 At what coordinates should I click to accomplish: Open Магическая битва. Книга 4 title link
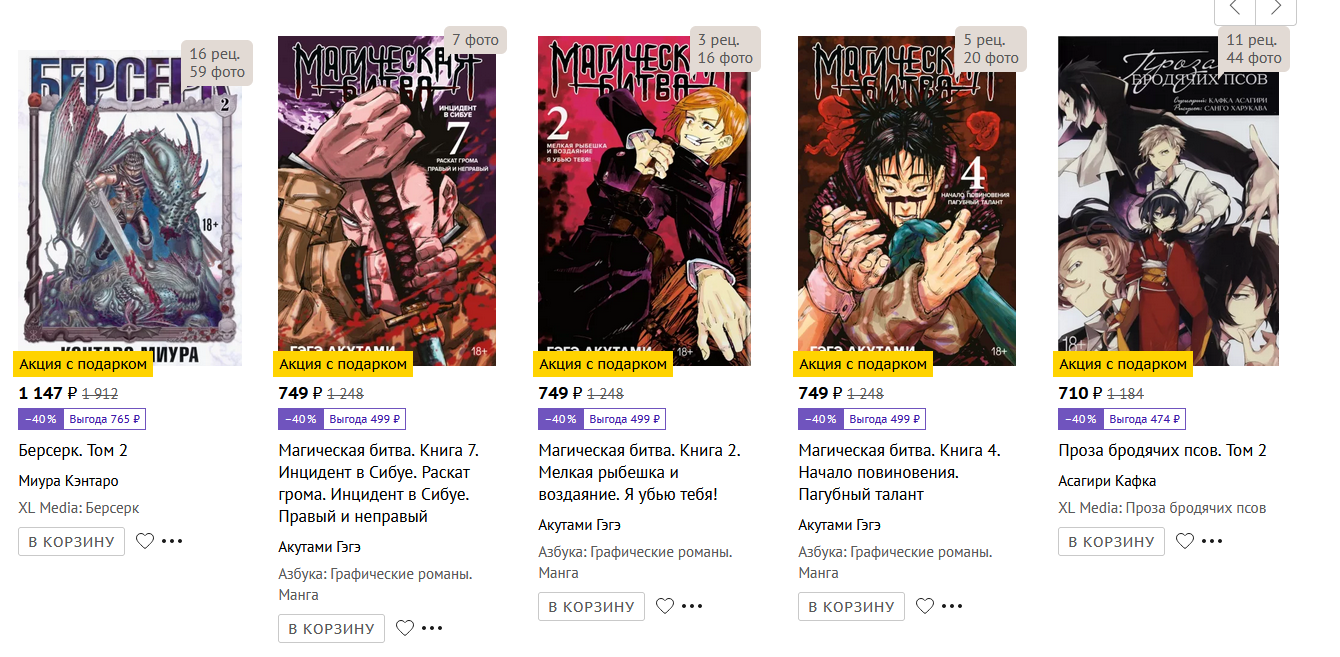point(900,472)
